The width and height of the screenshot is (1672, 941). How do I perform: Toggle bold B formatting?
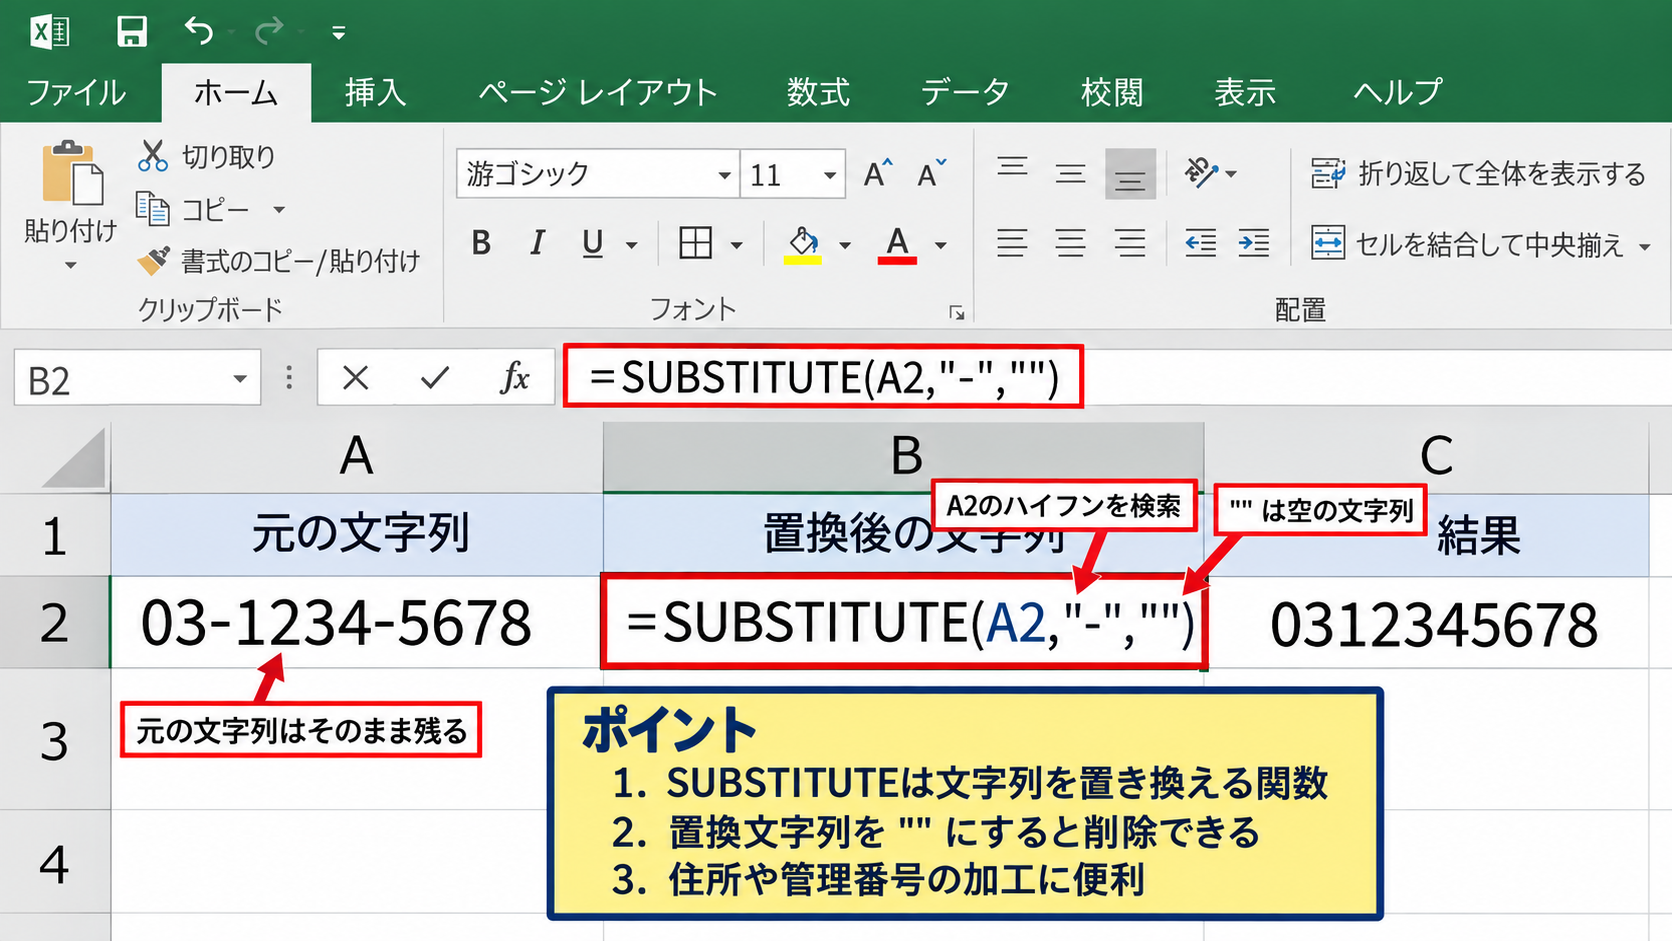coord(481,243)
